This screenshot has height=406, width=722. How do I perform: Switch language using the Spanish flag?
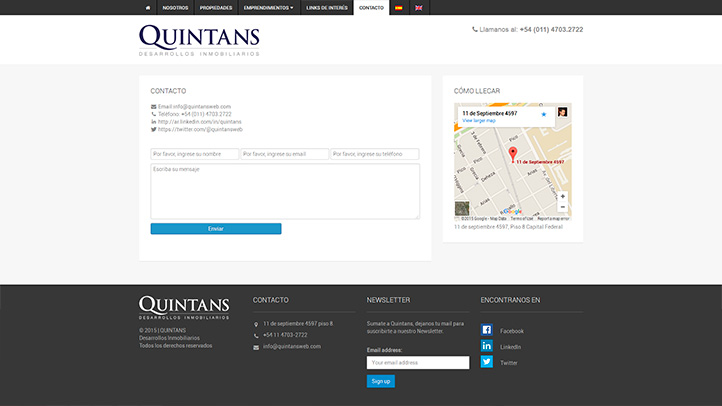pos(399,8)
